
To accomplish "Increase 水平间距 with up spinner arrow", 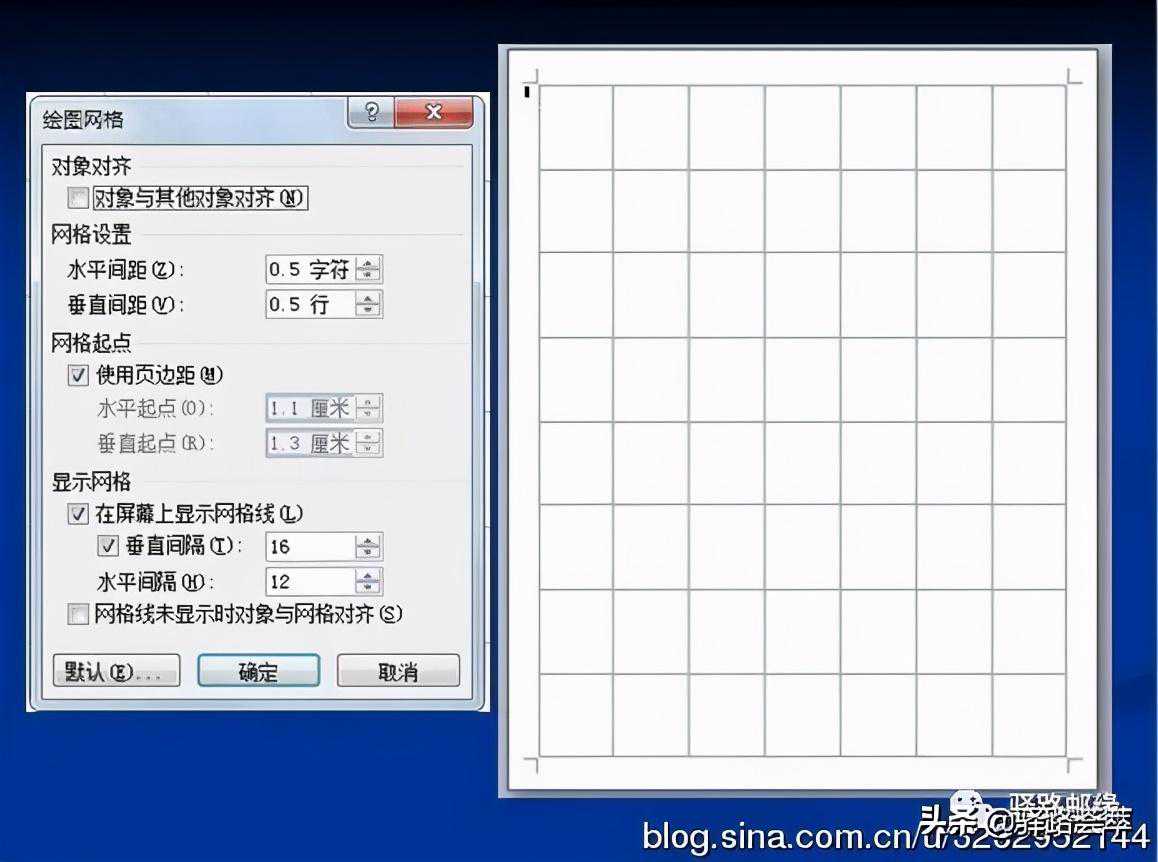I will pyautogui.click(x=370, y=264).
